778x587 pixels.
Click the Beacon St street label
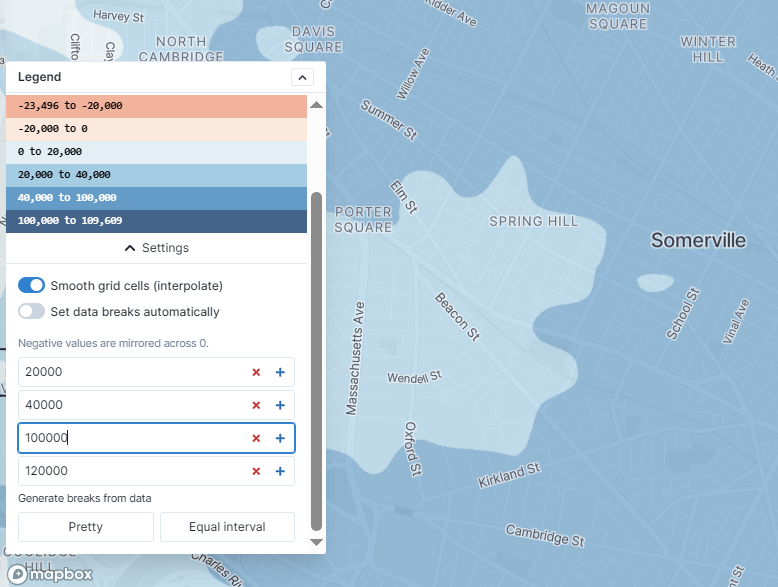[x=457, y=317]
